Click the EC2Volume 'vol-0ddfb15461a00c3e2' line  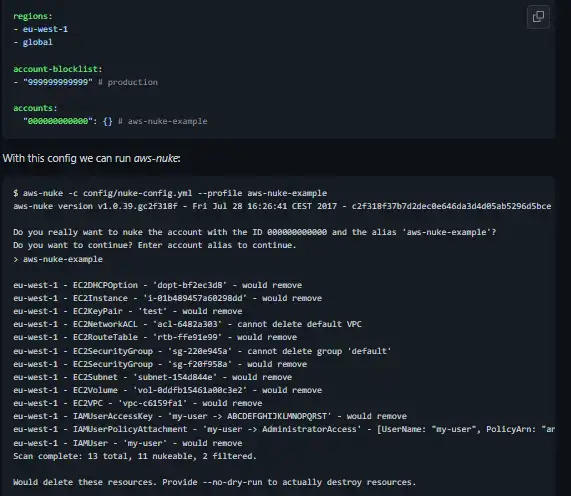(168, 390)
